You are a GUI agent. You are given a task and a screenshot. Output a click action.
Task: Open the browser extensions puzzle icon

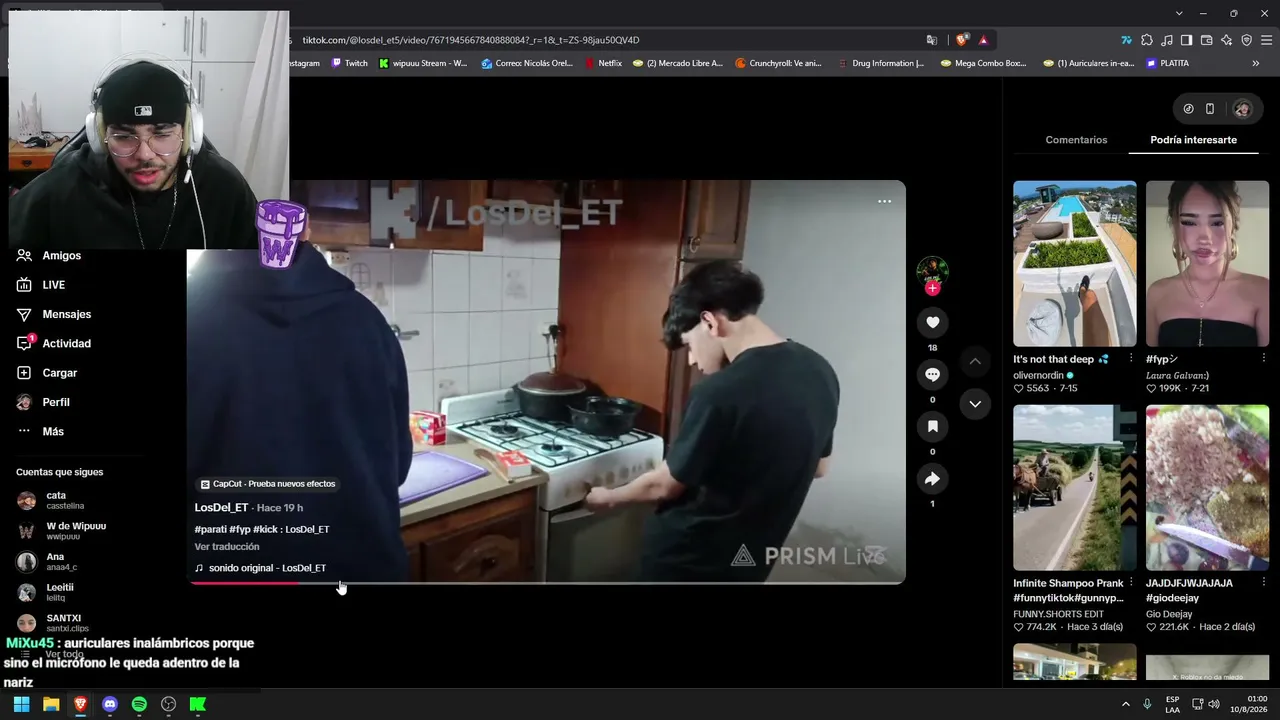(1146, 40)
